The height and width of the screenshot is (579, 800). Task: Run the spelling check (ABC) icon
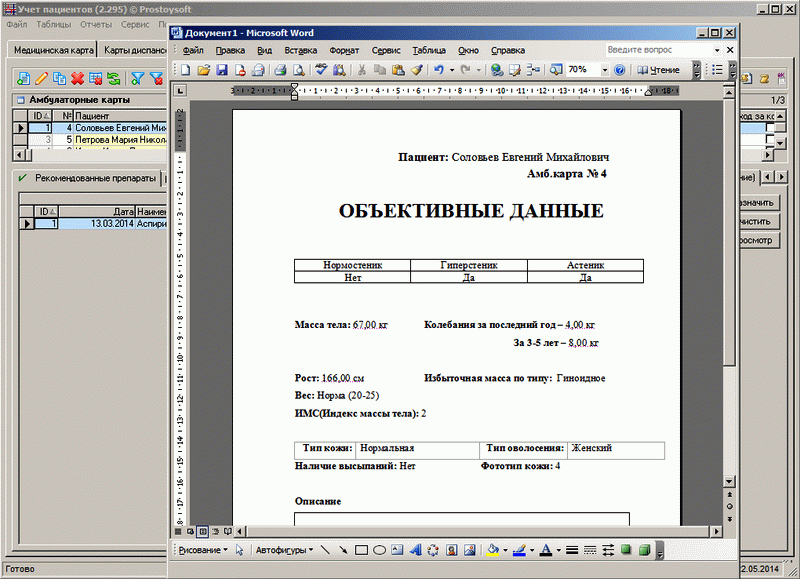click(321, 70)
